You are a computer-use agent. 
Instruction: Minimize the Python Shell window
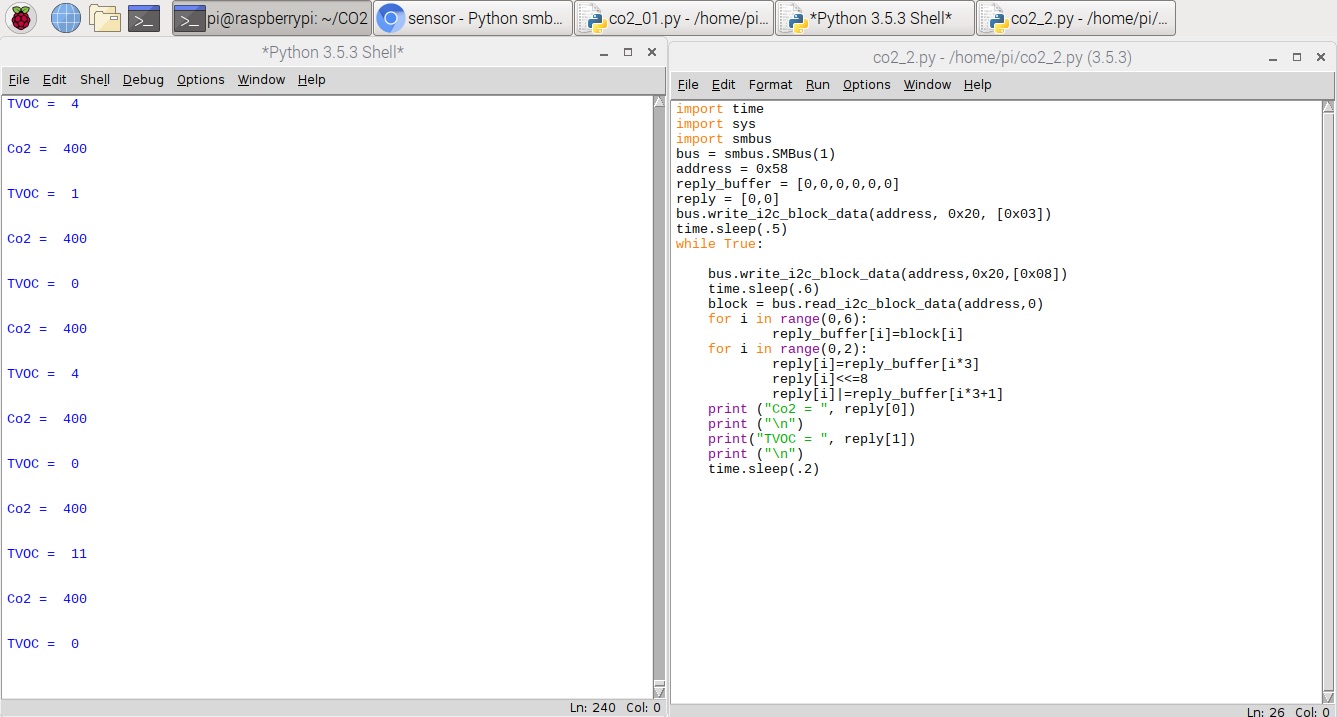[604, 52]
